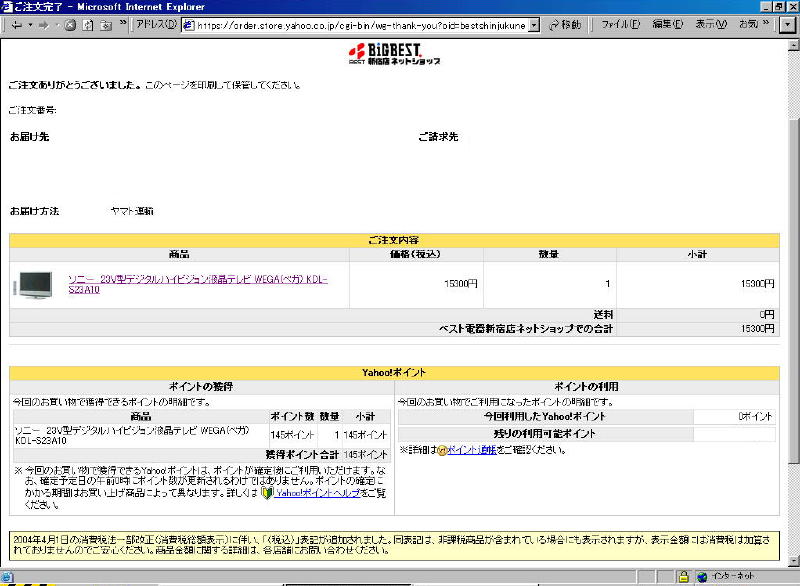Click the SSL padlock icon in status bar
The width and height of the screenshot is (800, 586).
pos(683,577)
